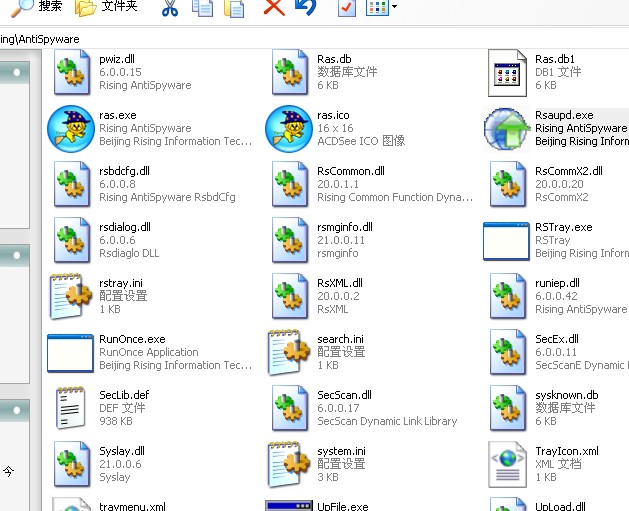Click the RsCommon.dll file name

[351, 171]
